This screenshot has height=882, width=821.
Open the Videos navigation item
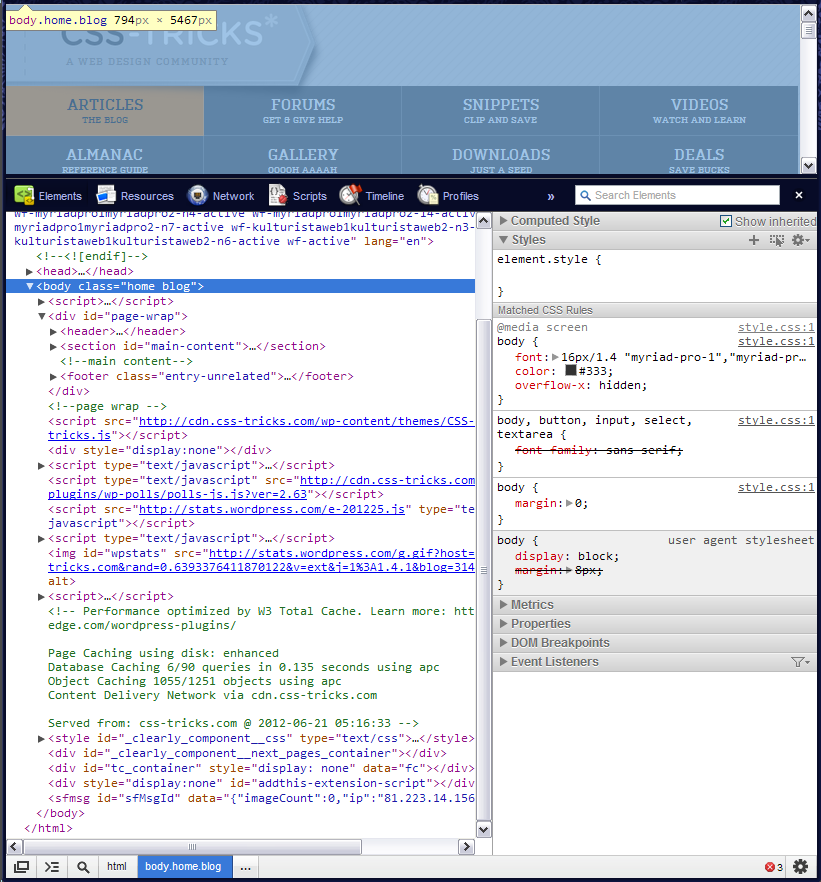pos(699,111)
